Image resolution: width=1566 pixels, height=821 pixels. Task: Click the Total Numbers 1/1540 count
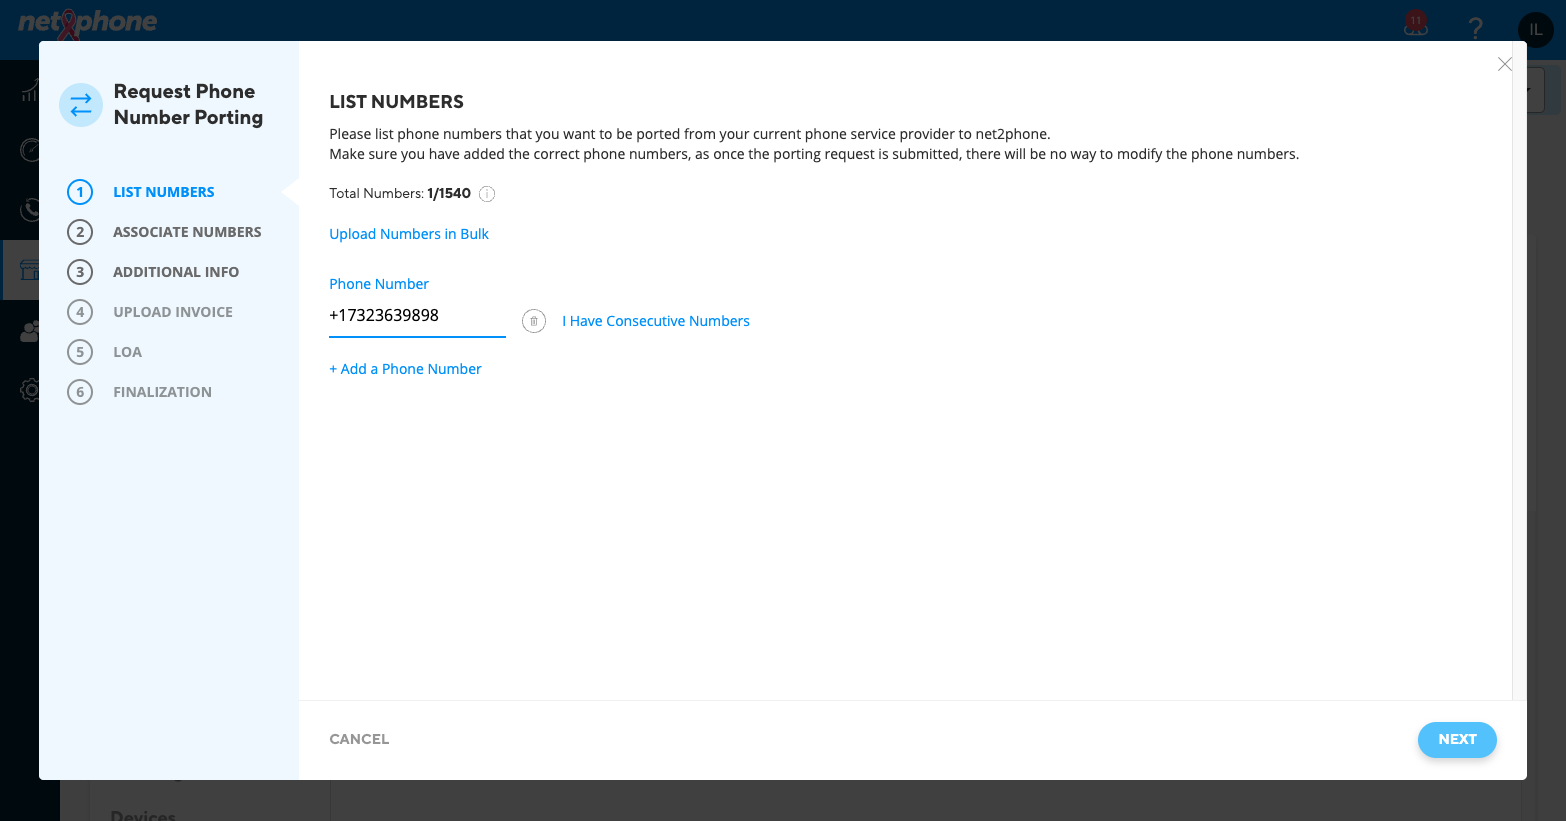click(400, 194)
